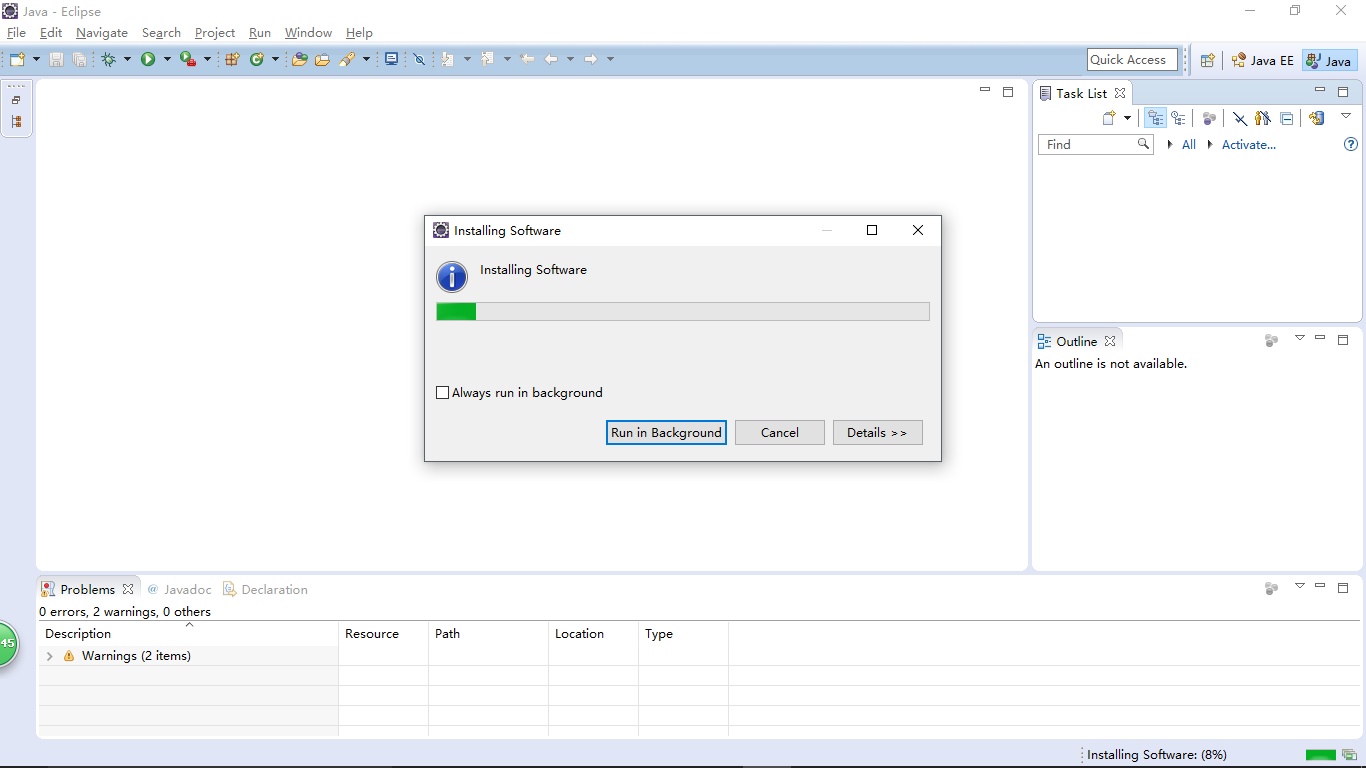Click Synchronize Changed icon in Task List
This screenshot has width=1366, height=768.
pyautogui.click(x=1316, y=118)
